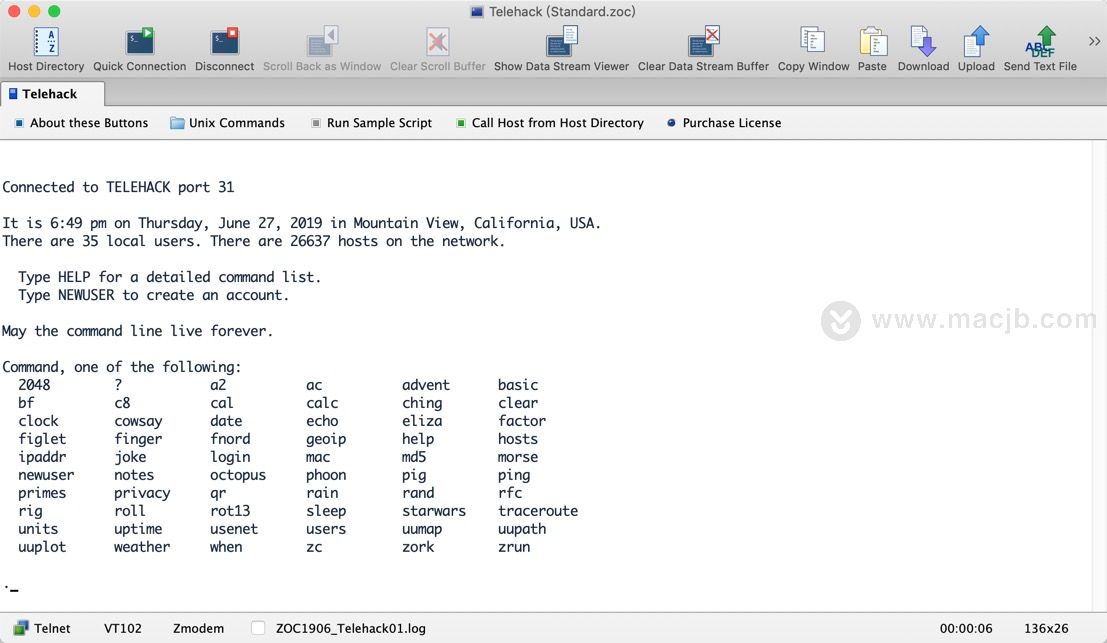Click the terminal prompt cursor line
The width and height of the screenshot is (1107, 643).
[11, 588]
